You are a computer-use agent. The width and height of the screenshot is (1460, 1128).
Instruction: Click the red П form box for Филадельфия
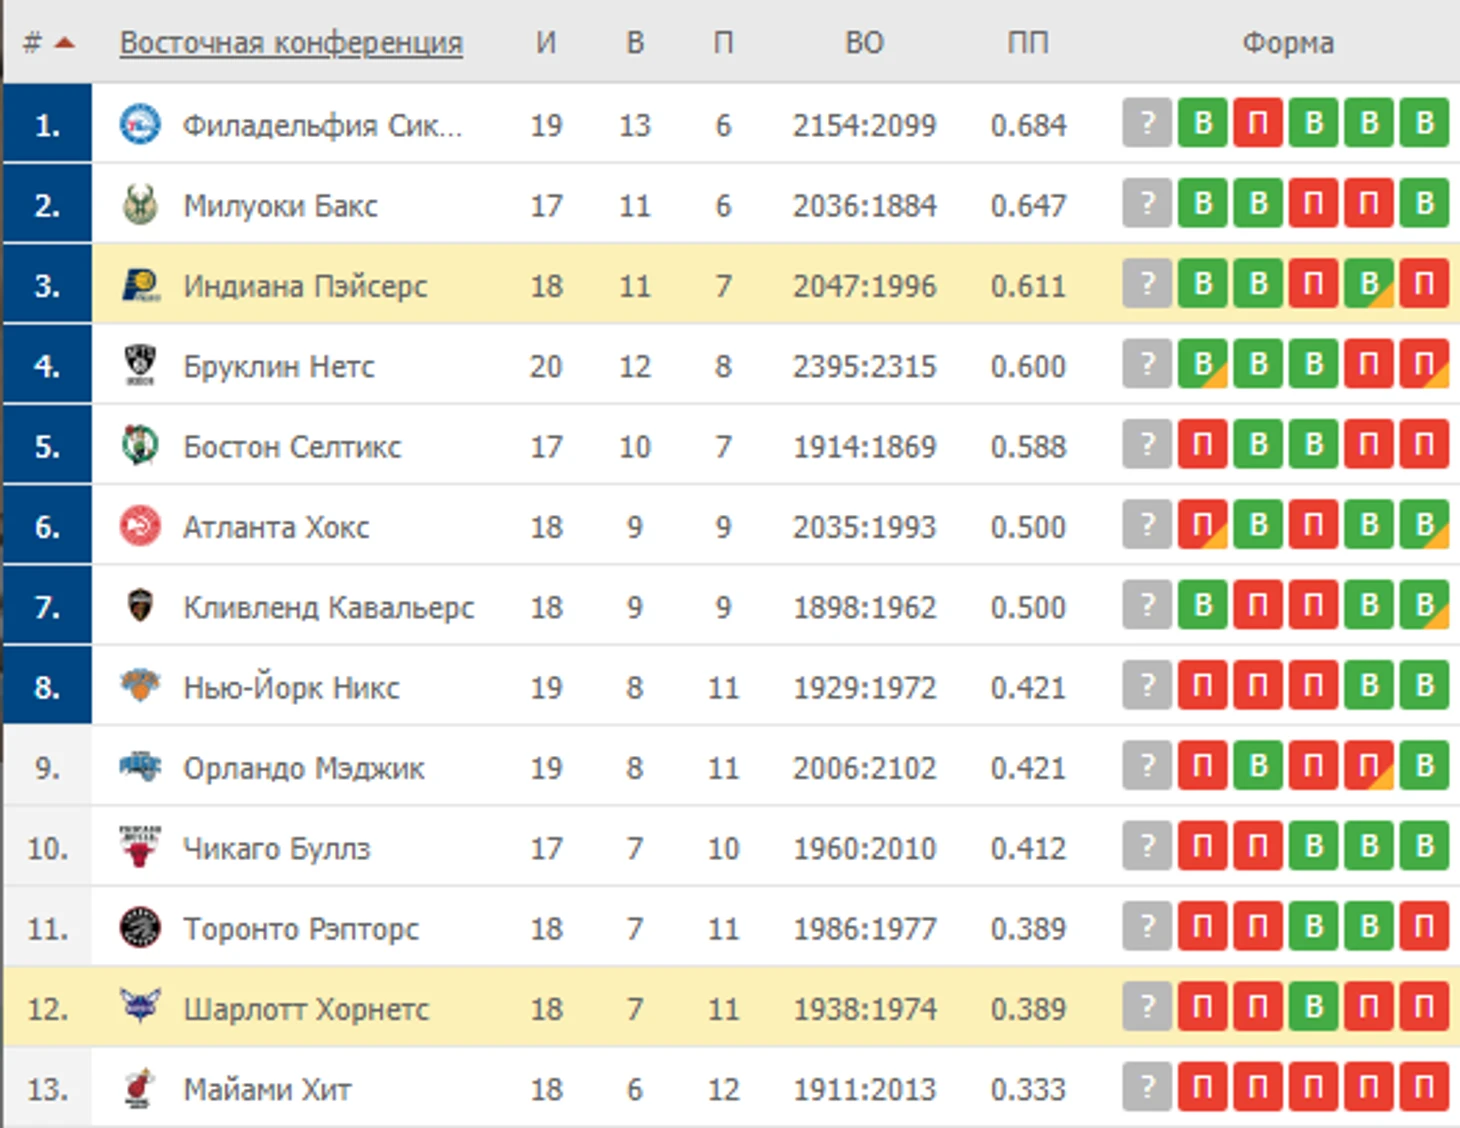1258,123
